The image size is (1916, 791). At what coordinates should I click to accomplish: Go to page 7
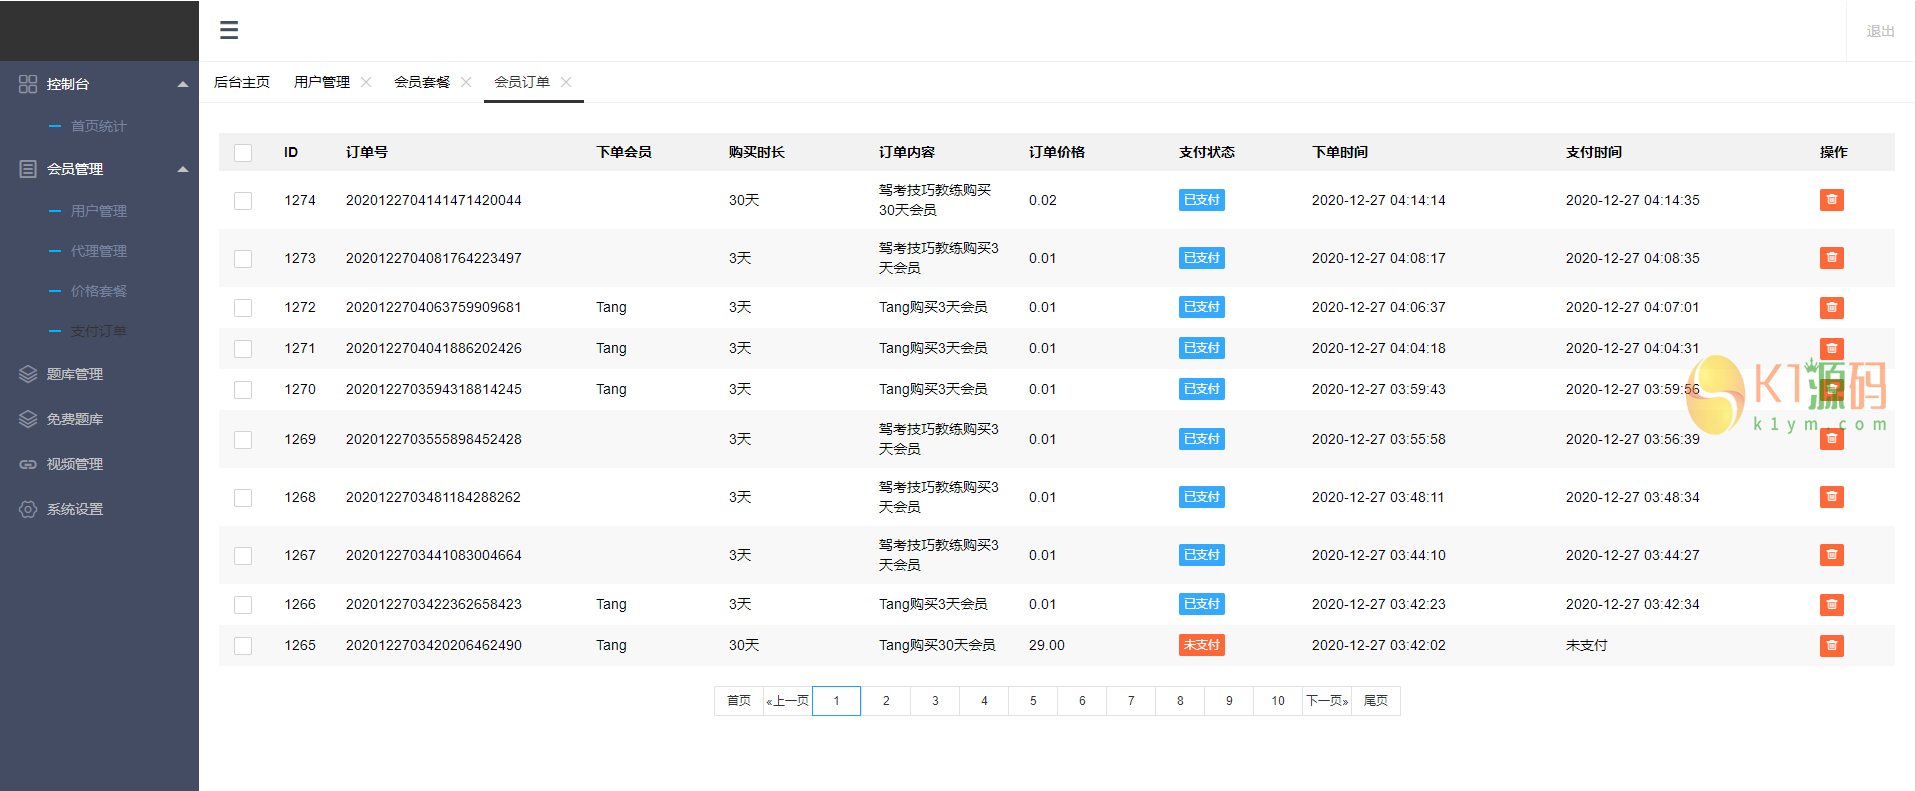coord(1131,701)
